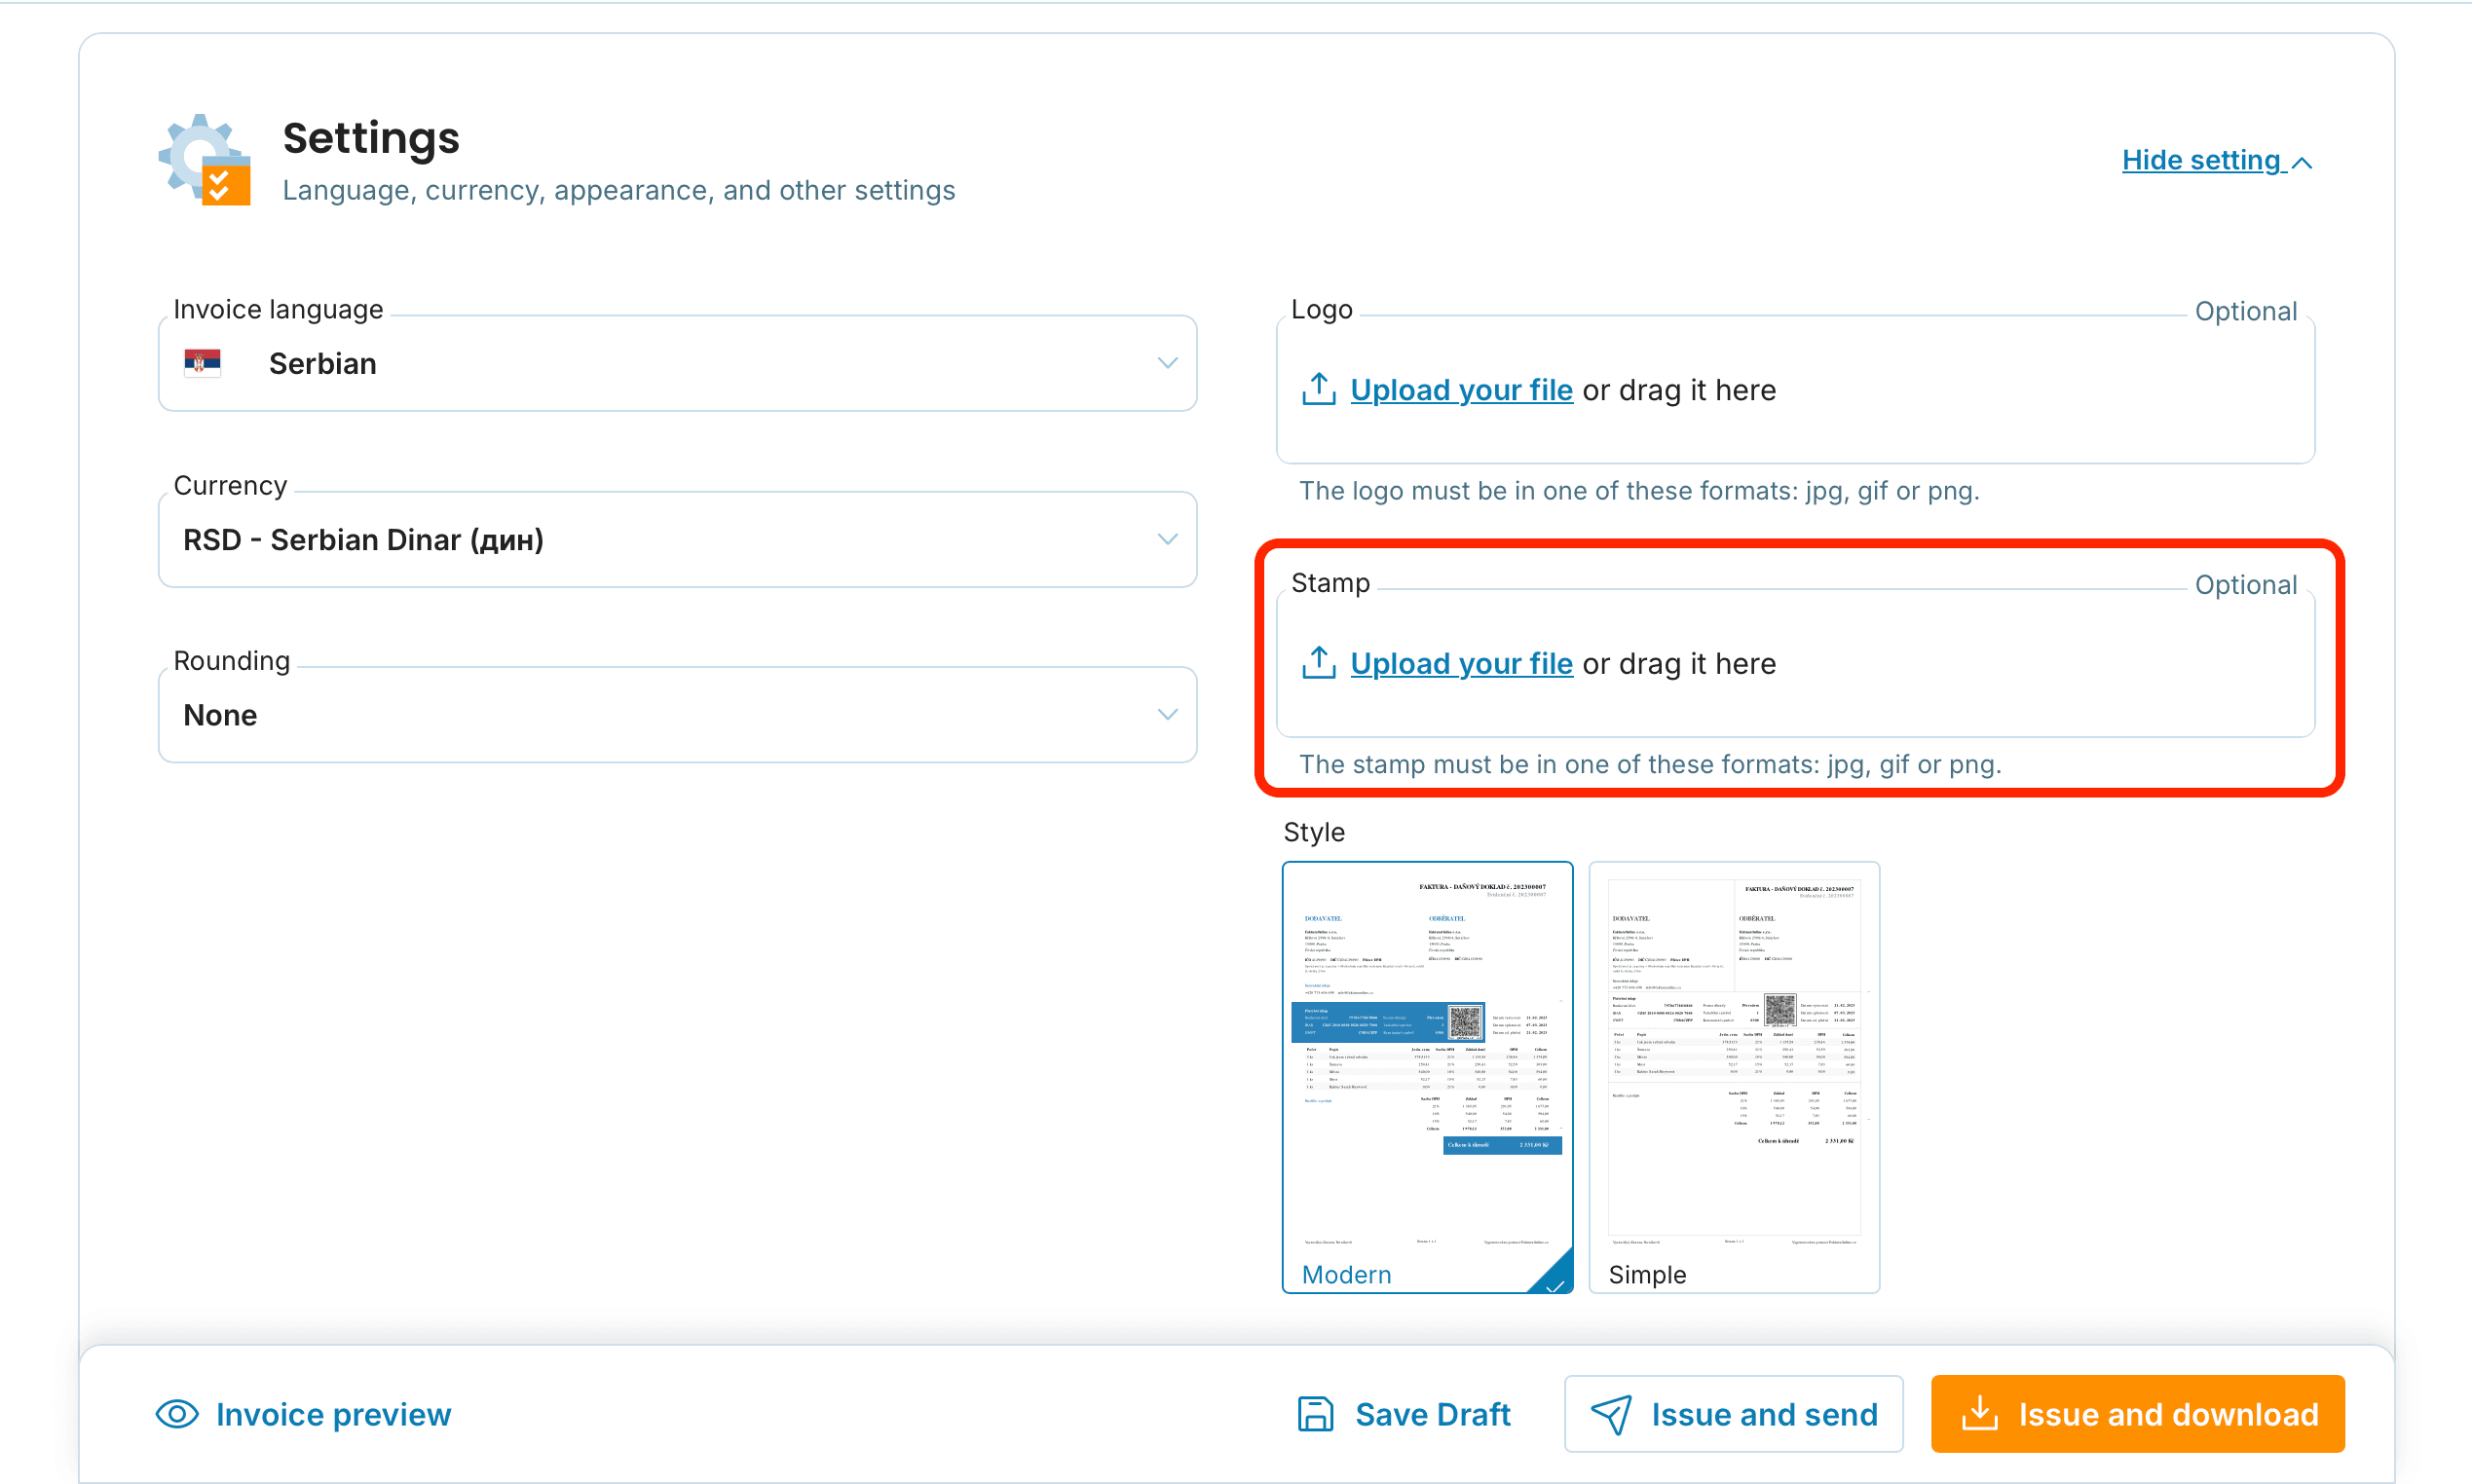The width and height of the screenshot is (2472, 1484).
Task: Open Invoice preview
Action: click(304, 1414)
